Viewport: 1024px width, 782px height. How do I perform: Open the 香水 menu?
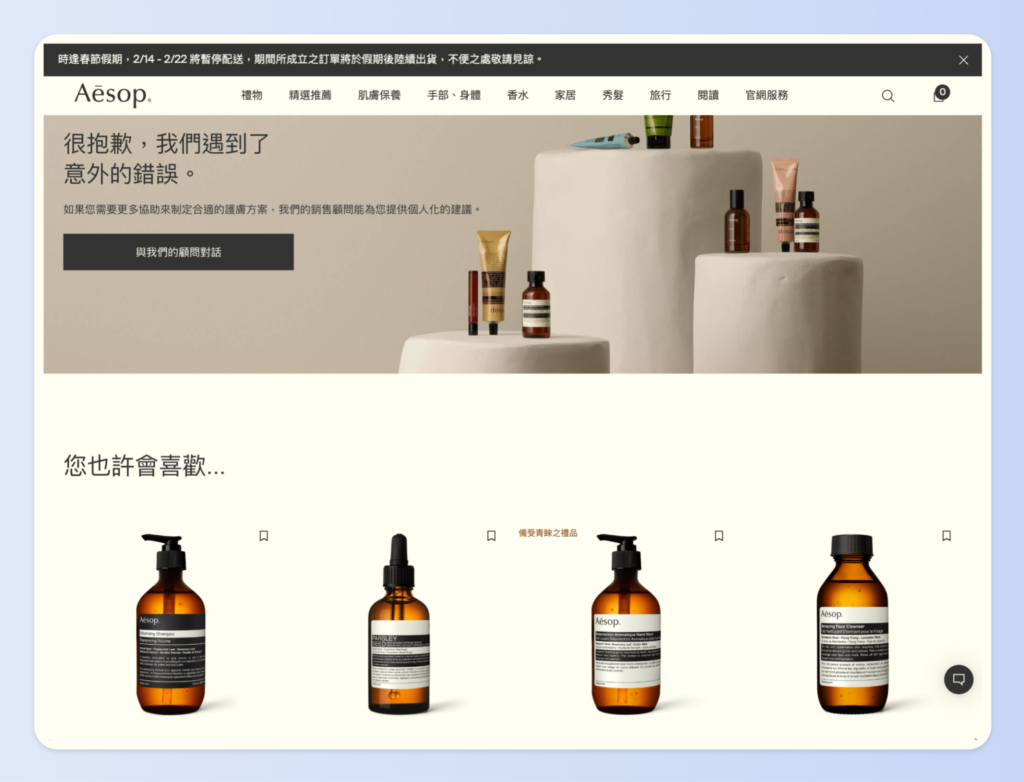tap(517, 95)
